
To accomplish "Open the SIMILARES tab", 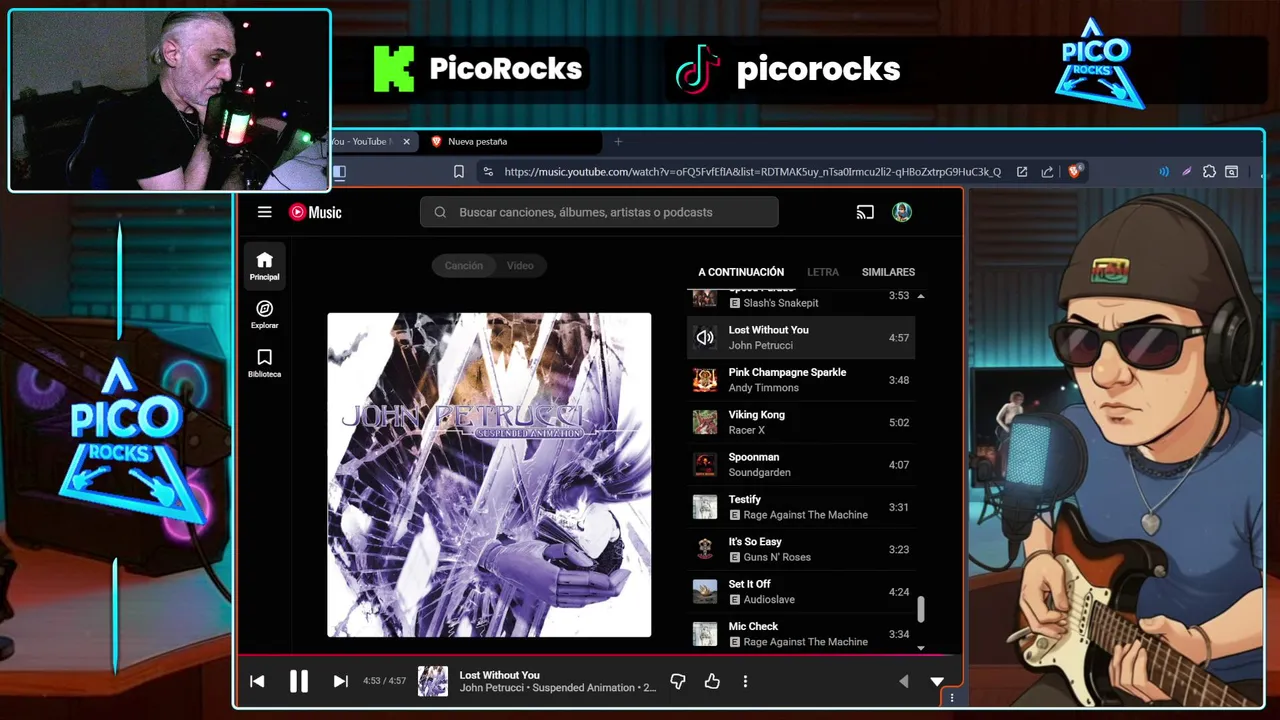I will click(888, 272).
